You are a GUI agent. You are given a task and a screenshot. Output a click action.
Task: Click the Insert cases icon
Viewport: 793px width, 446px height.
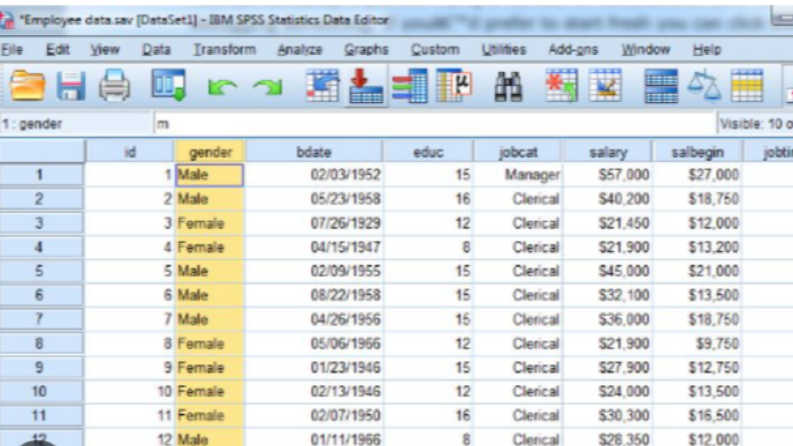pos(561,85)
